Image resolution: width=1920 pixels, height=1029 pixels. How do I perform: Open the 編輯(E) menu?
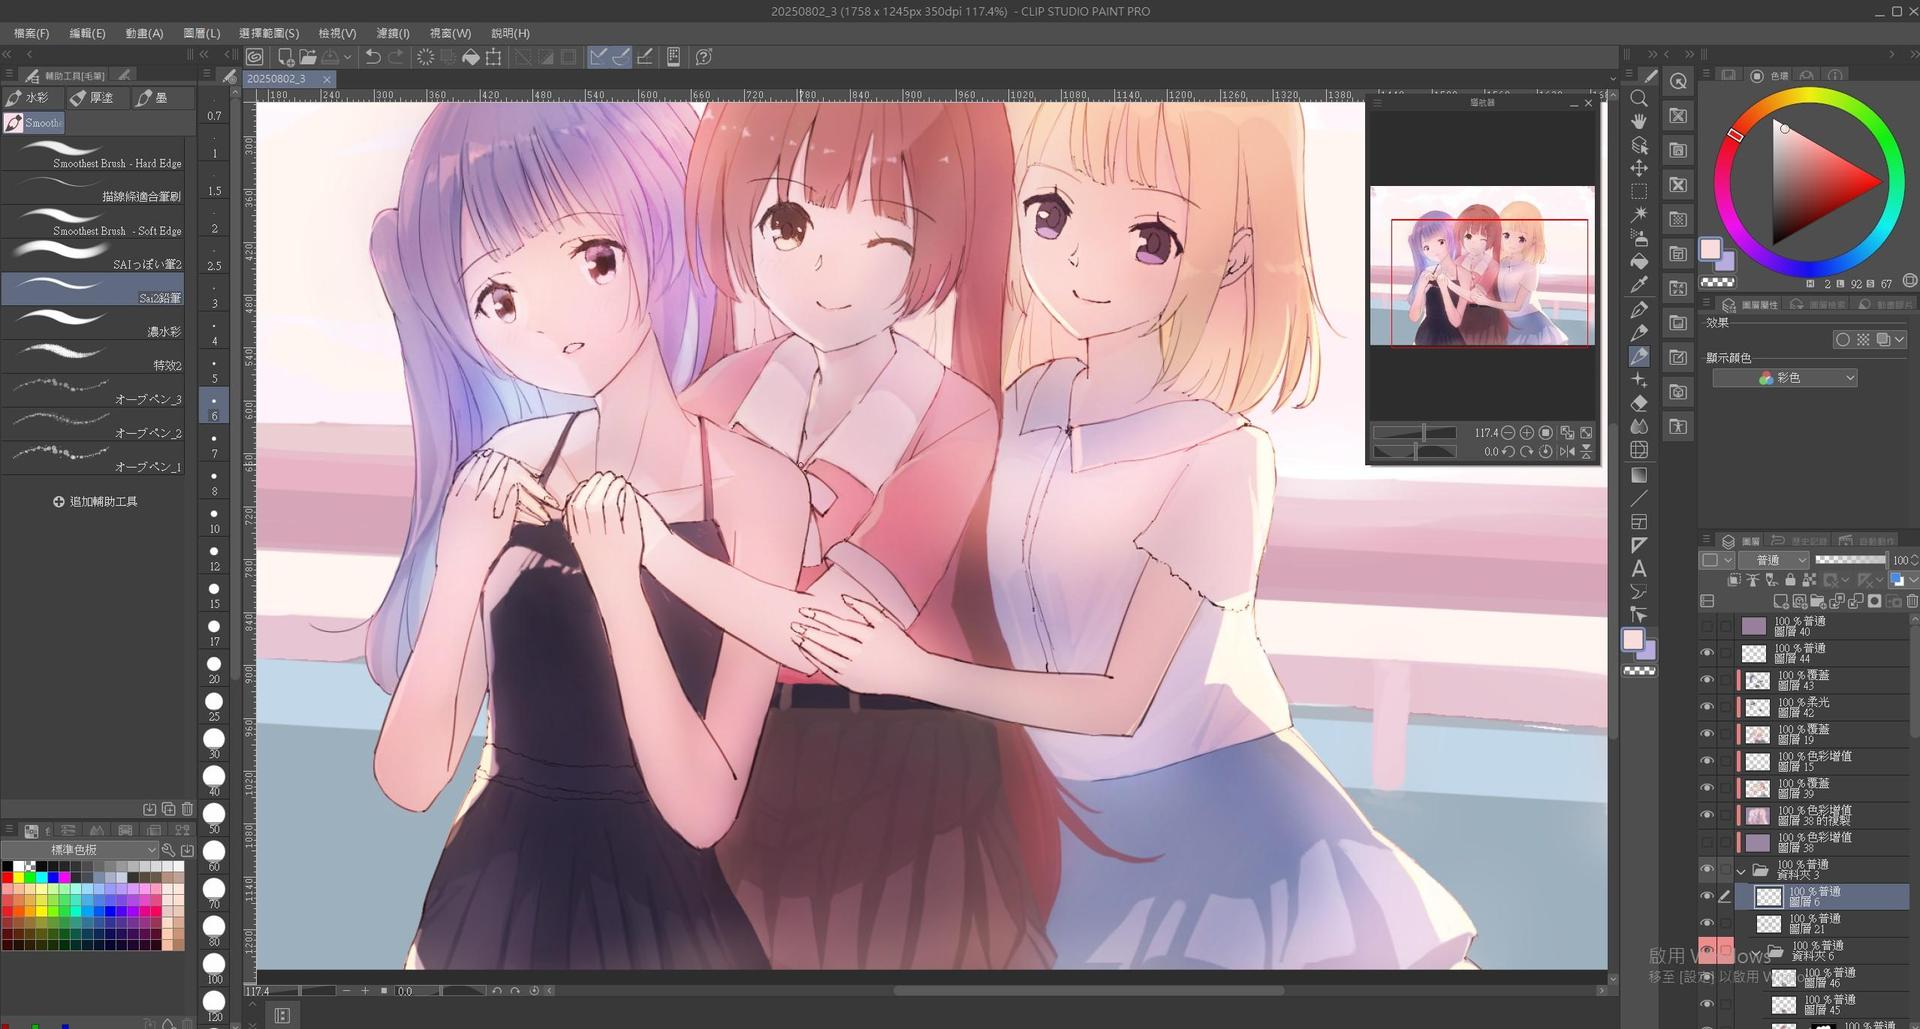coord(87,33)
